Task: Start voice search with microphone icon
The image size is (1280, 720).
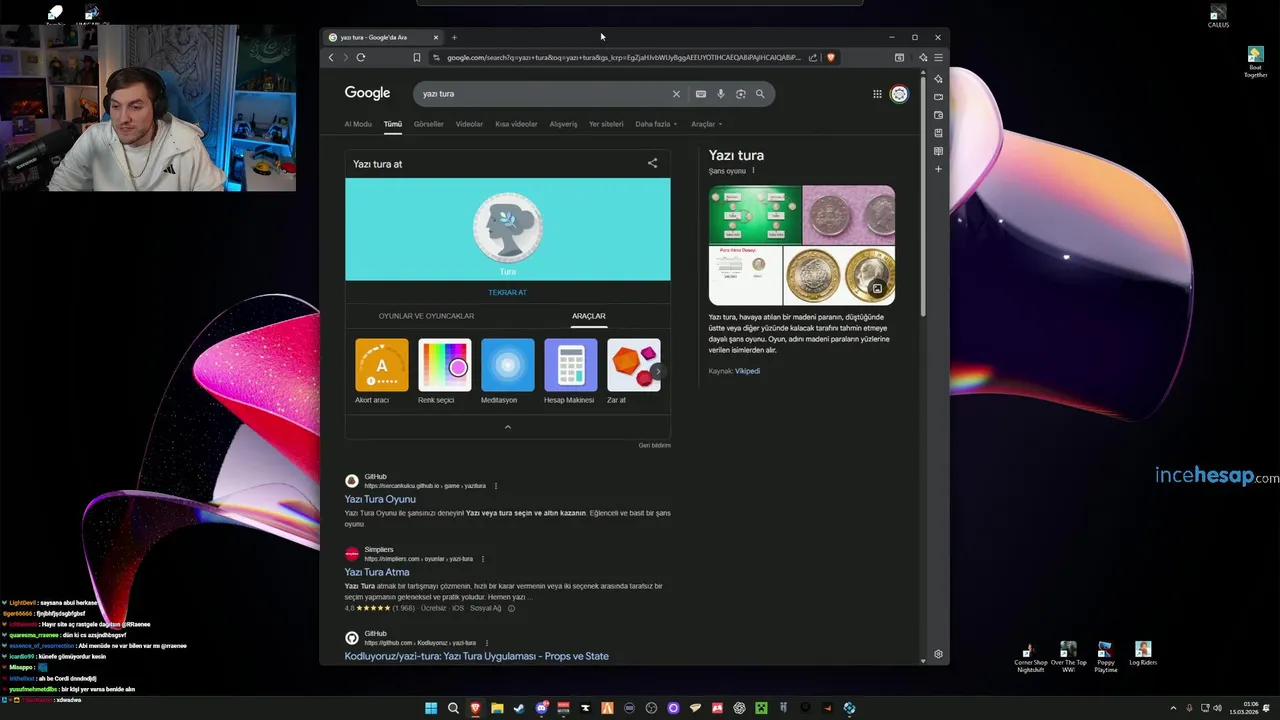Action: (x=721, y=94)
